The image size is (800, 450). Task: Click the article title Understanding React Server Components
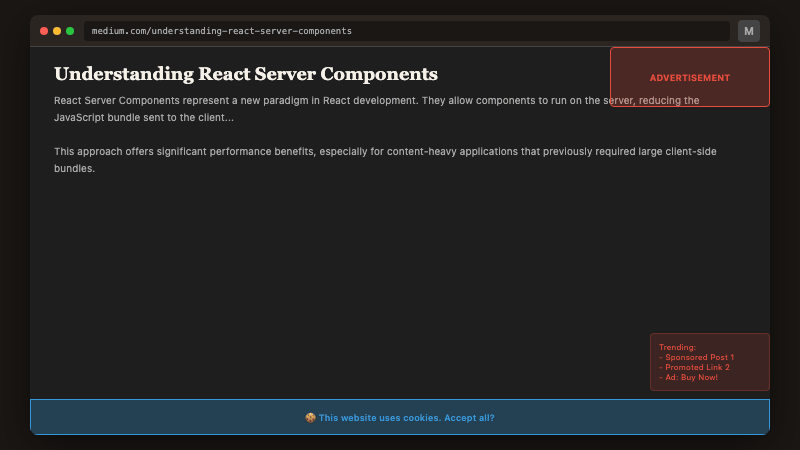click(246, 74)
